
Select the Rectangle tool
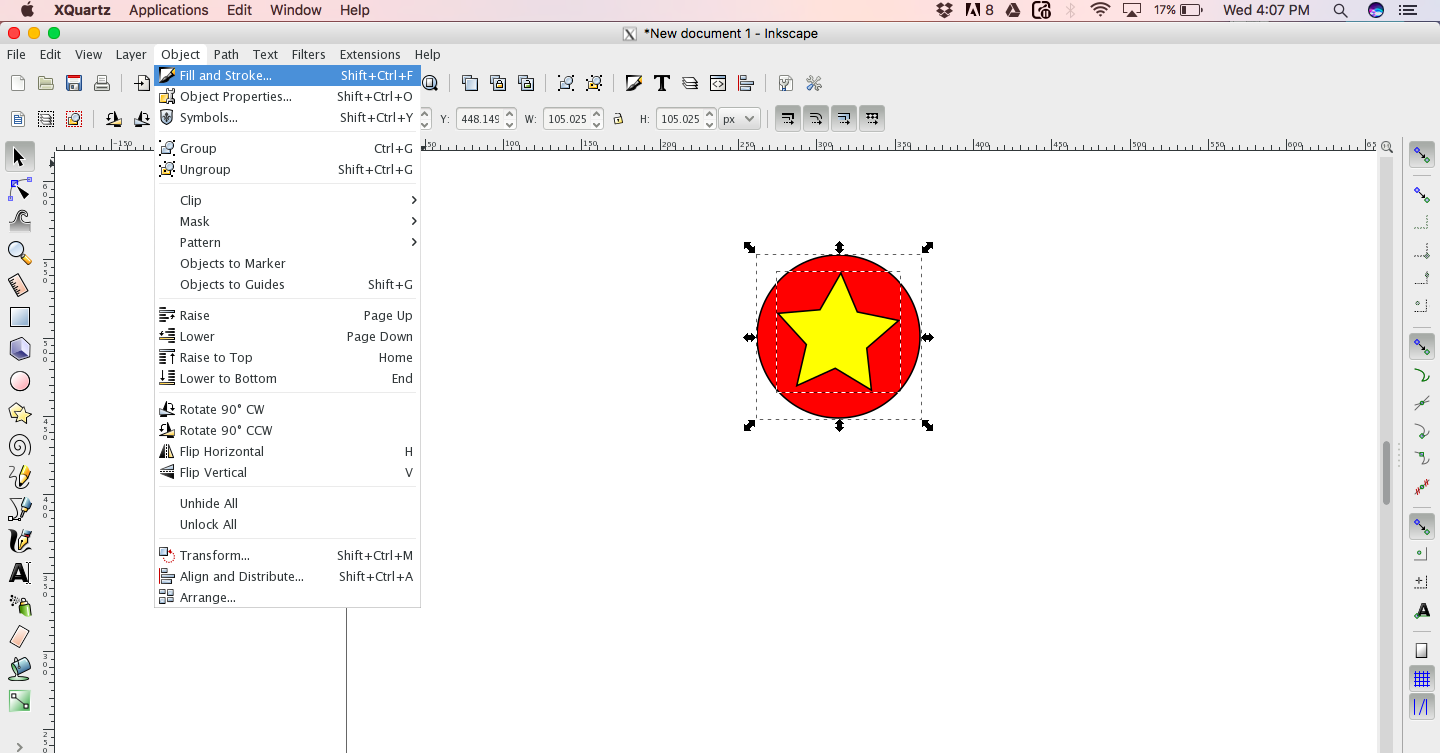[x=19, y=317]
